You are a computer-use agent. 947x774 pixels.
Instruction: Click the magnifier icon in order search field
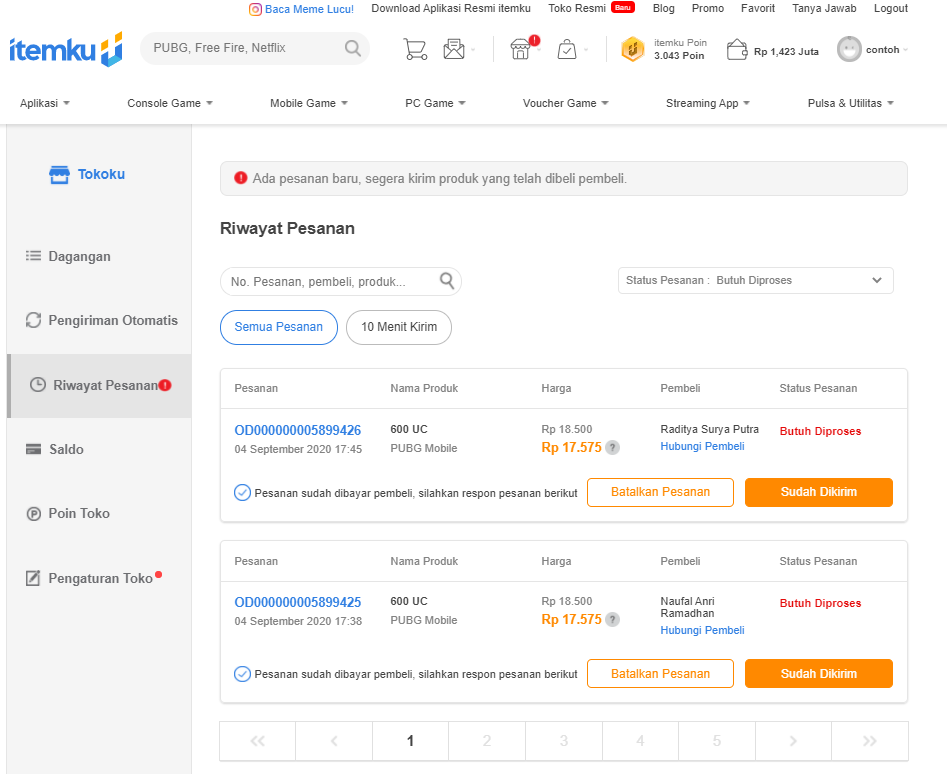pyautogui.click(x=447, y=281)
